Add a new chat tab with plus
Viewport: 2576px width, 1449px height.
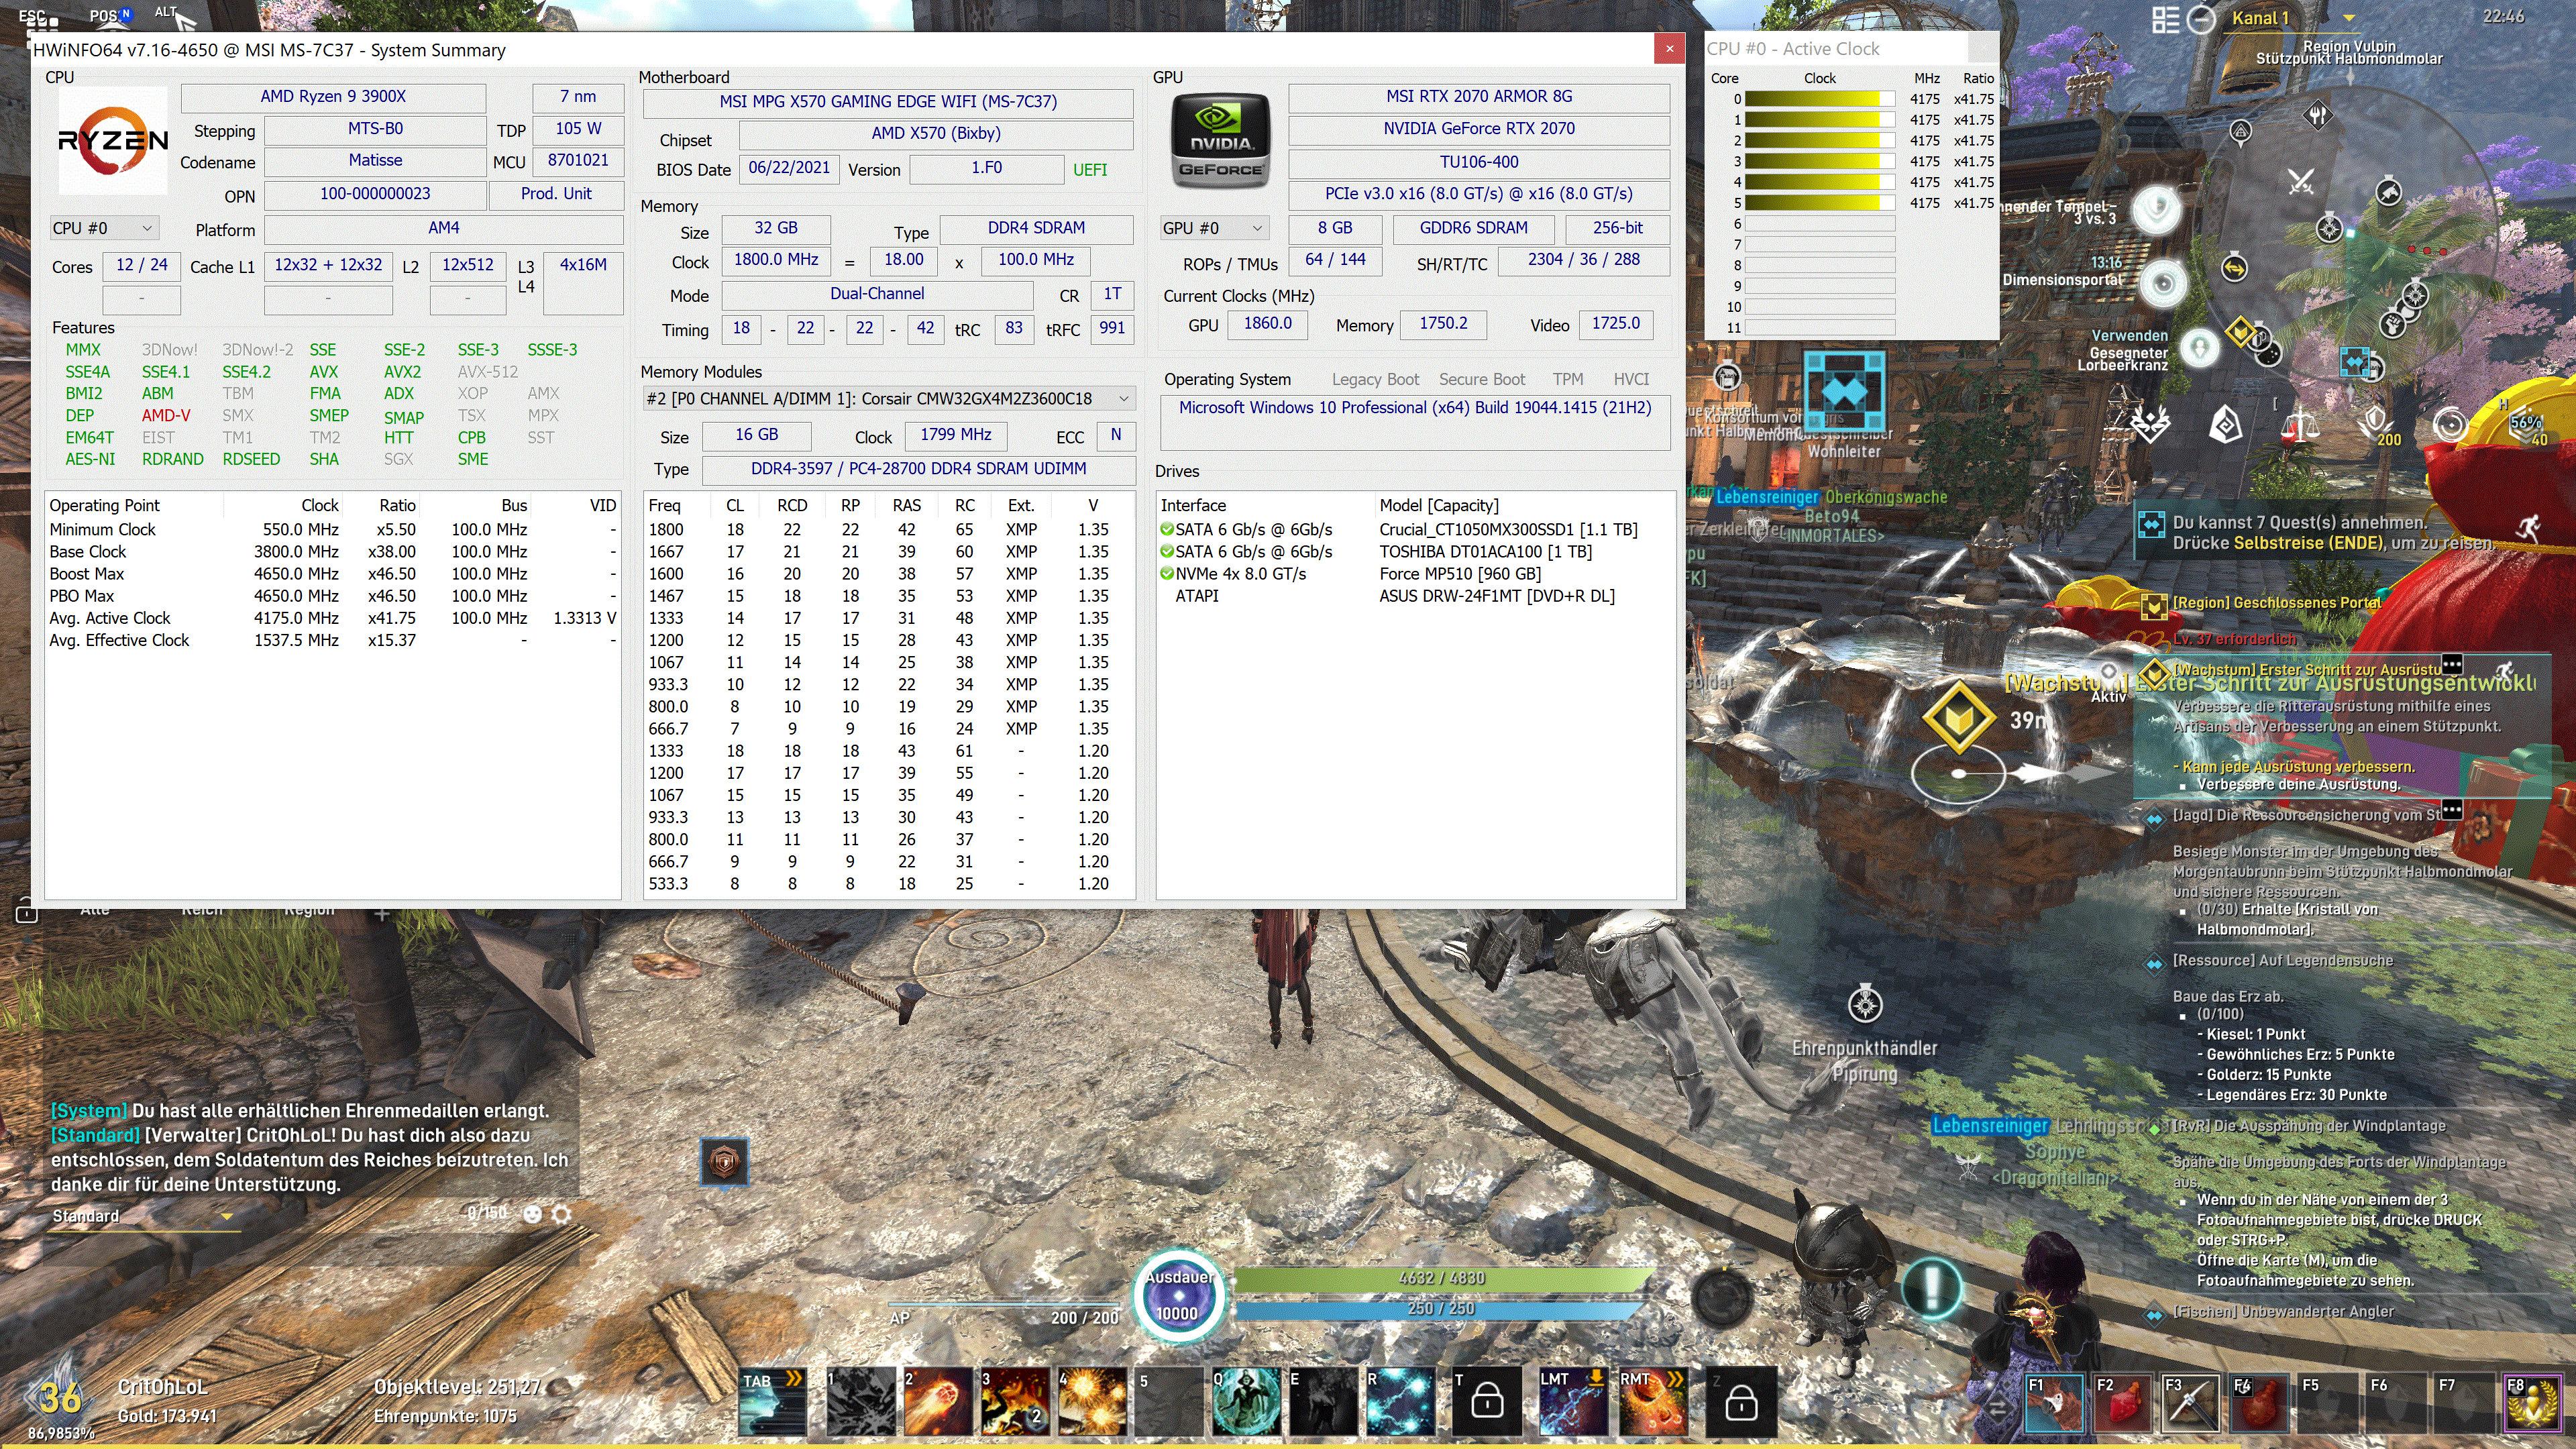382,914
